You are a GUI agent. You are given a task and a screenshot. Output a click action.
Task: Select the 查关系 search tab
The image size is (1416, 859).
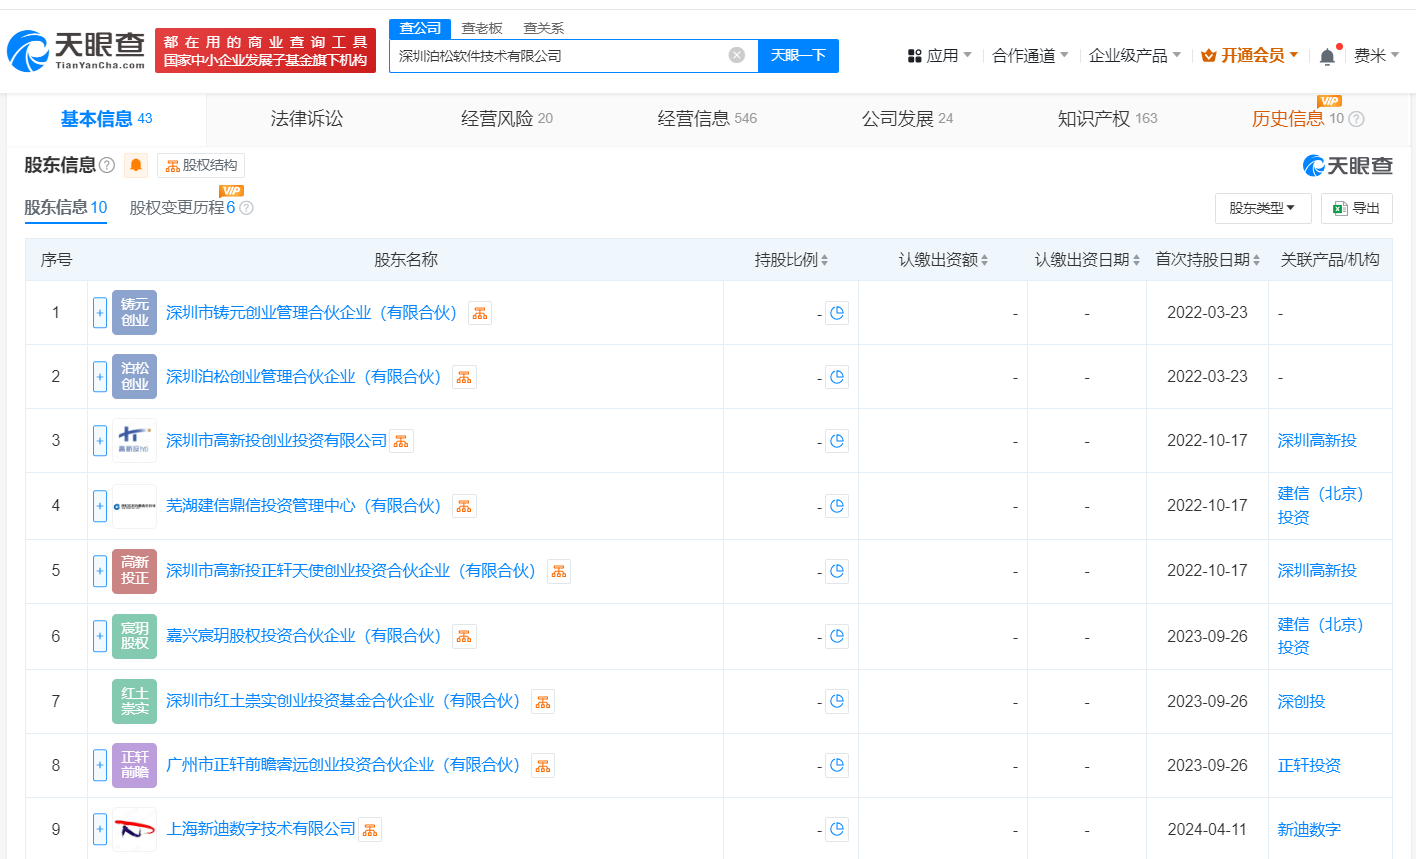(x=544, y=28)
